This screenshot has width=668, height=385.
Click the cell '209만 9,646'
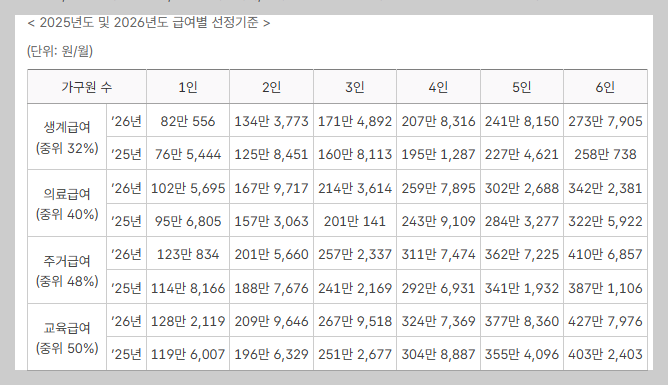point(271,321)
